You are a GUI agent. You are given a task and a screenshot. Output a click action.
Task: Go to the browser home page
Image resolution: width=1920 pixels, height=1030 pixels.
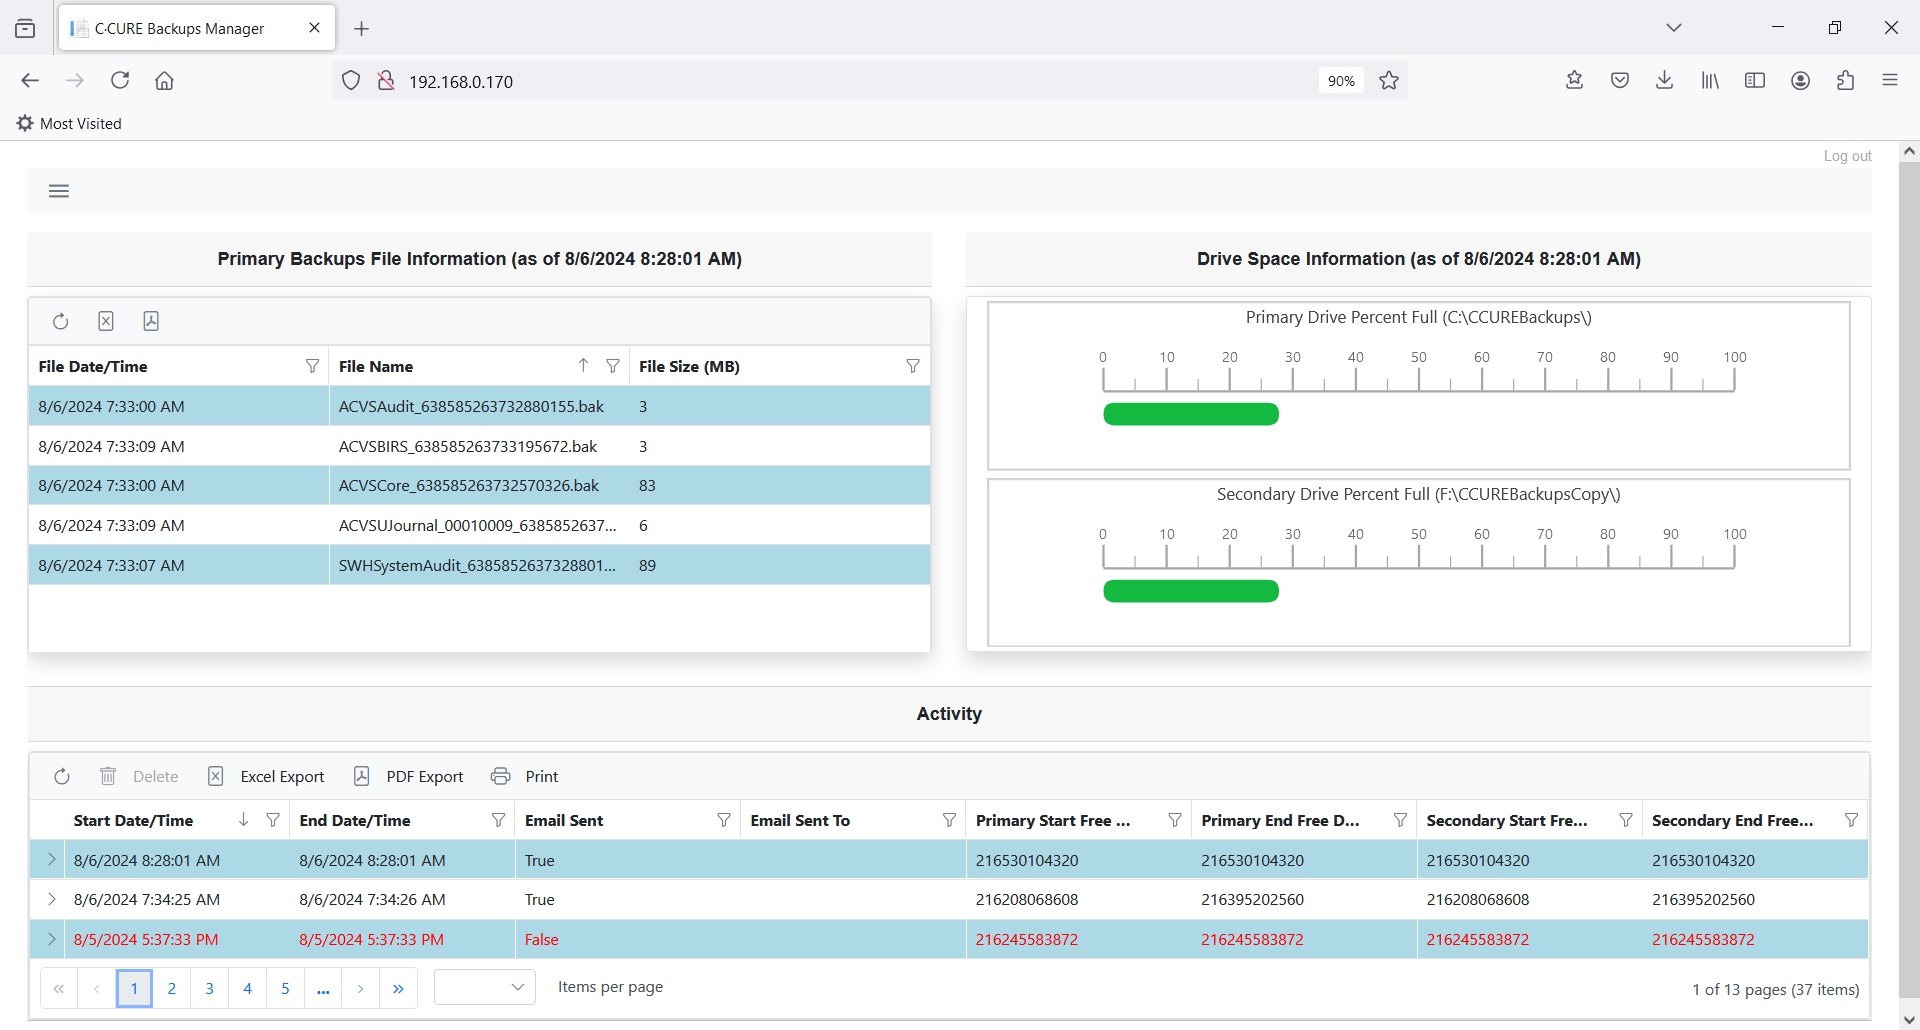[165, 81]
